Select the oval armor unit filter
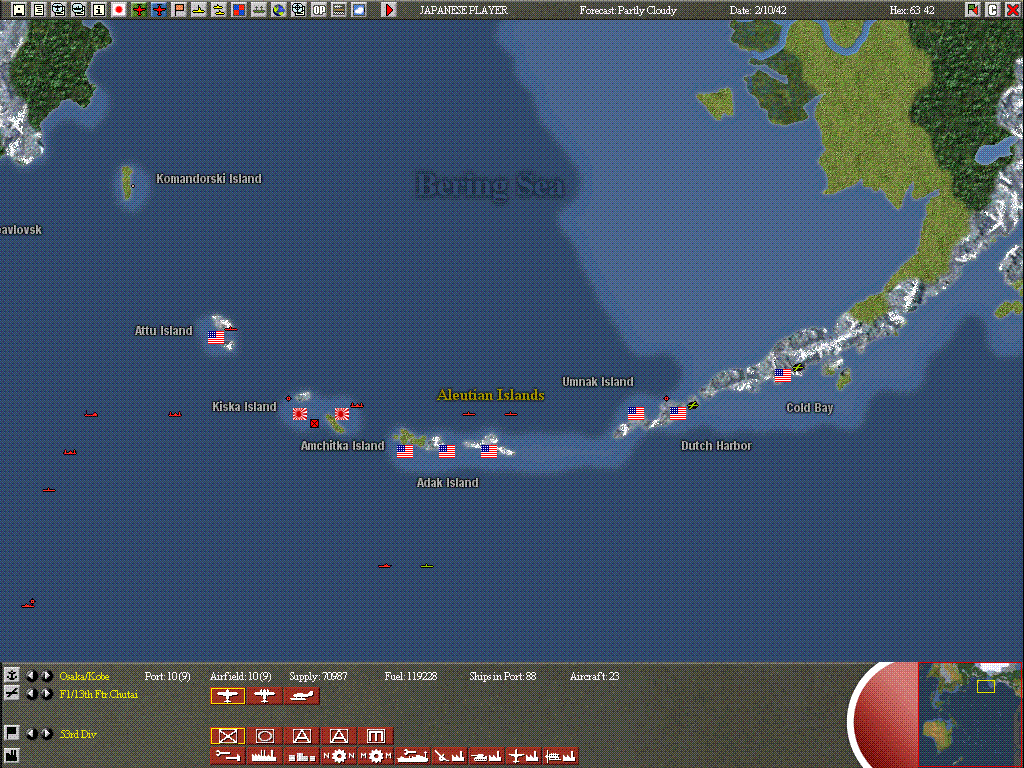 tap(264, 736)
